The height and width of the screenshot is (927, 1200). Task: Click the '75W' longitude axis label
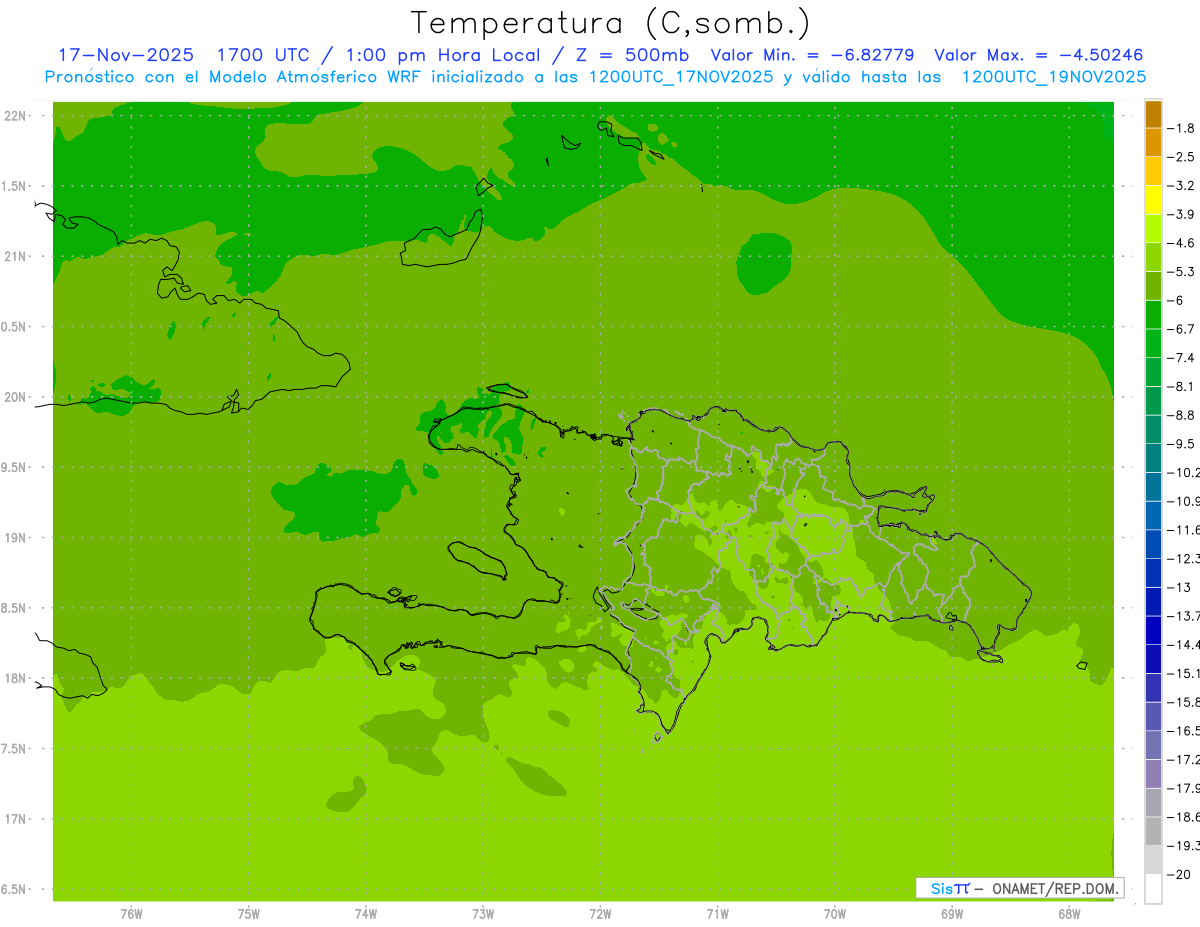click(x=249, y=914)
